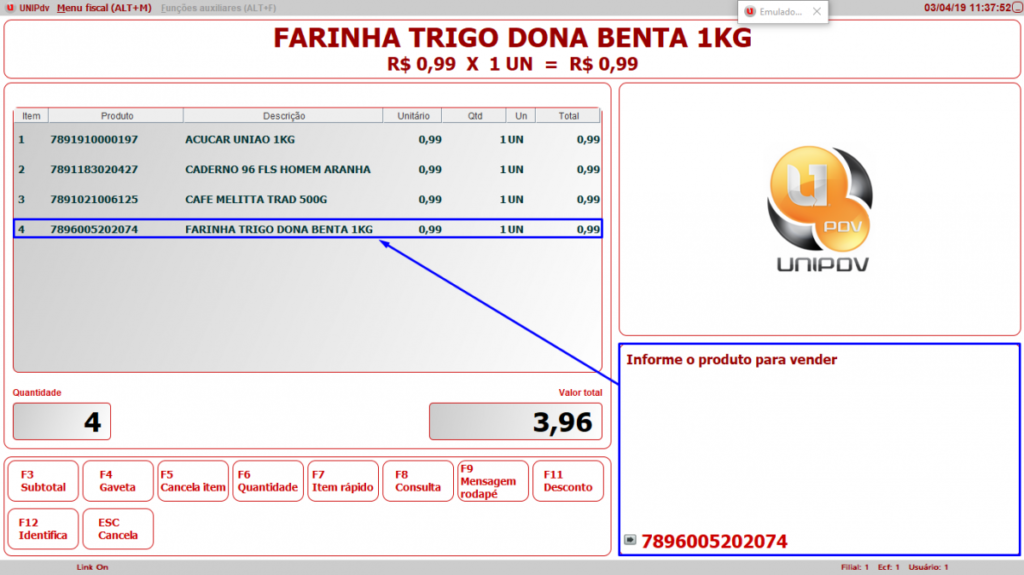Viewport: 1024px width, 575px height.
Task: Select the F6 Quantidade button
Action: (267, 481)
